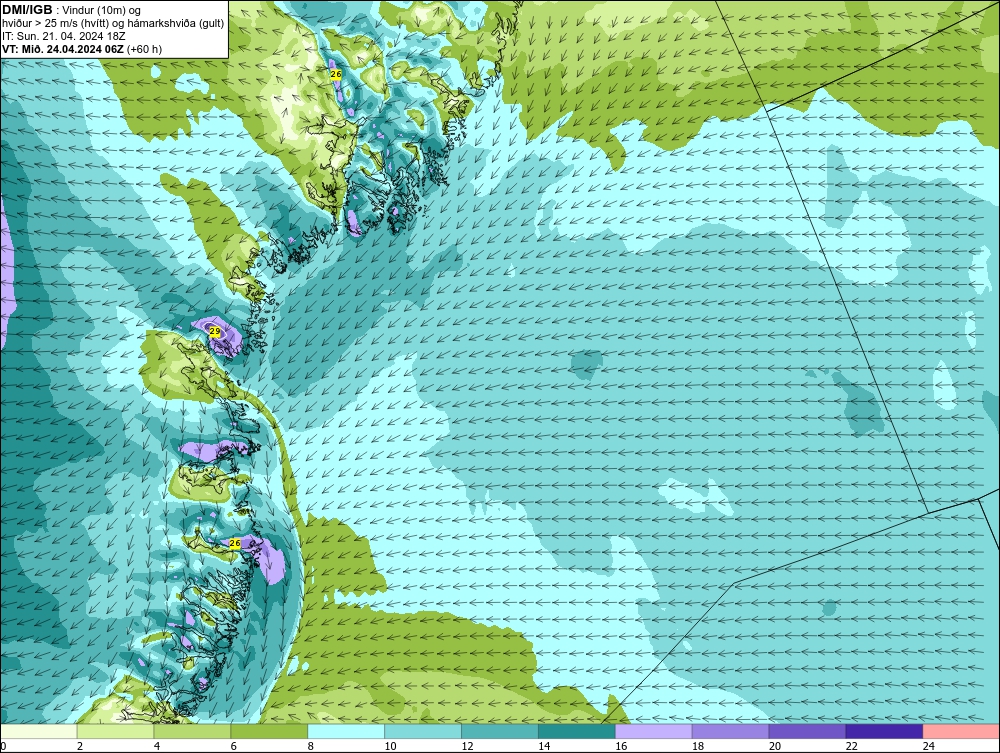This screenshot has width=1000, height=753.
Task: Pick the 4–6 m/s green legend swatch
Action: coord(193,731)
